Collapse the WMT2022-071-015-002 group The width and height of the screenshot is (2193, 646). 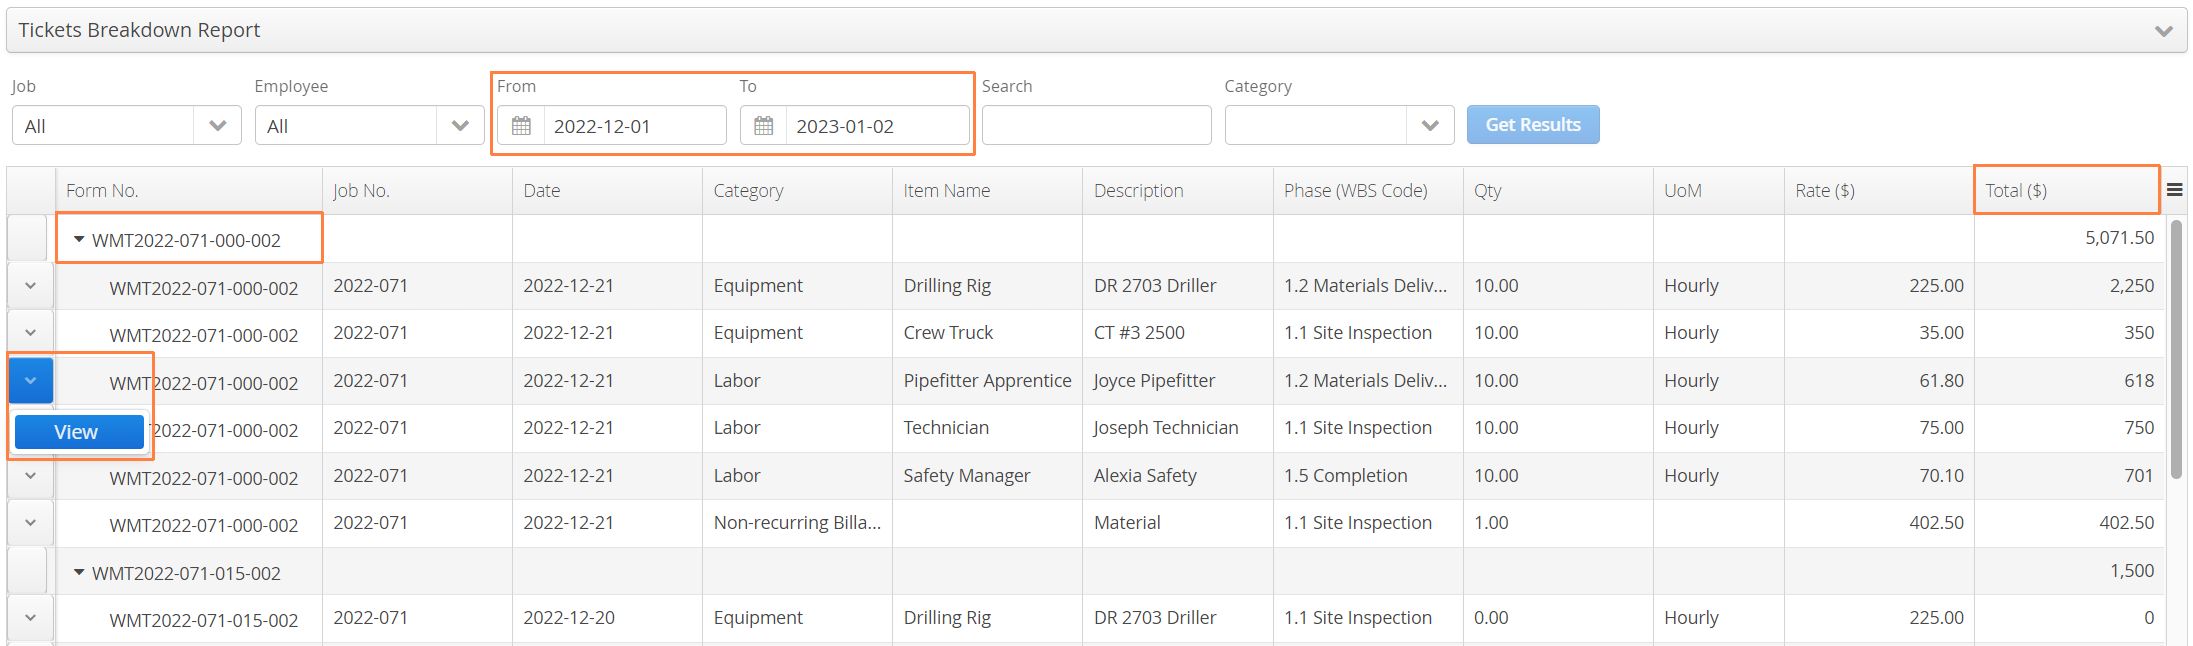pyautogui.click(x=79, y=572)
